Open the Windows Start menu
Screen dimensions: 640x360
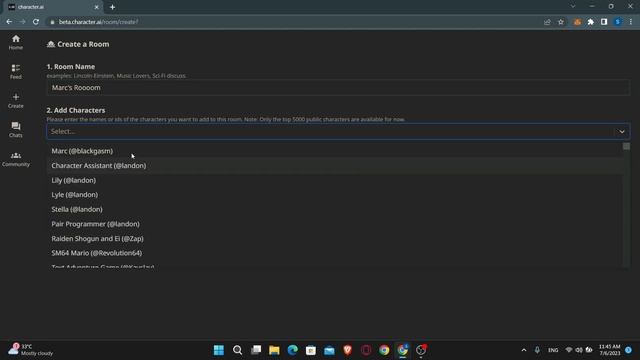click(x=219, y=350)
